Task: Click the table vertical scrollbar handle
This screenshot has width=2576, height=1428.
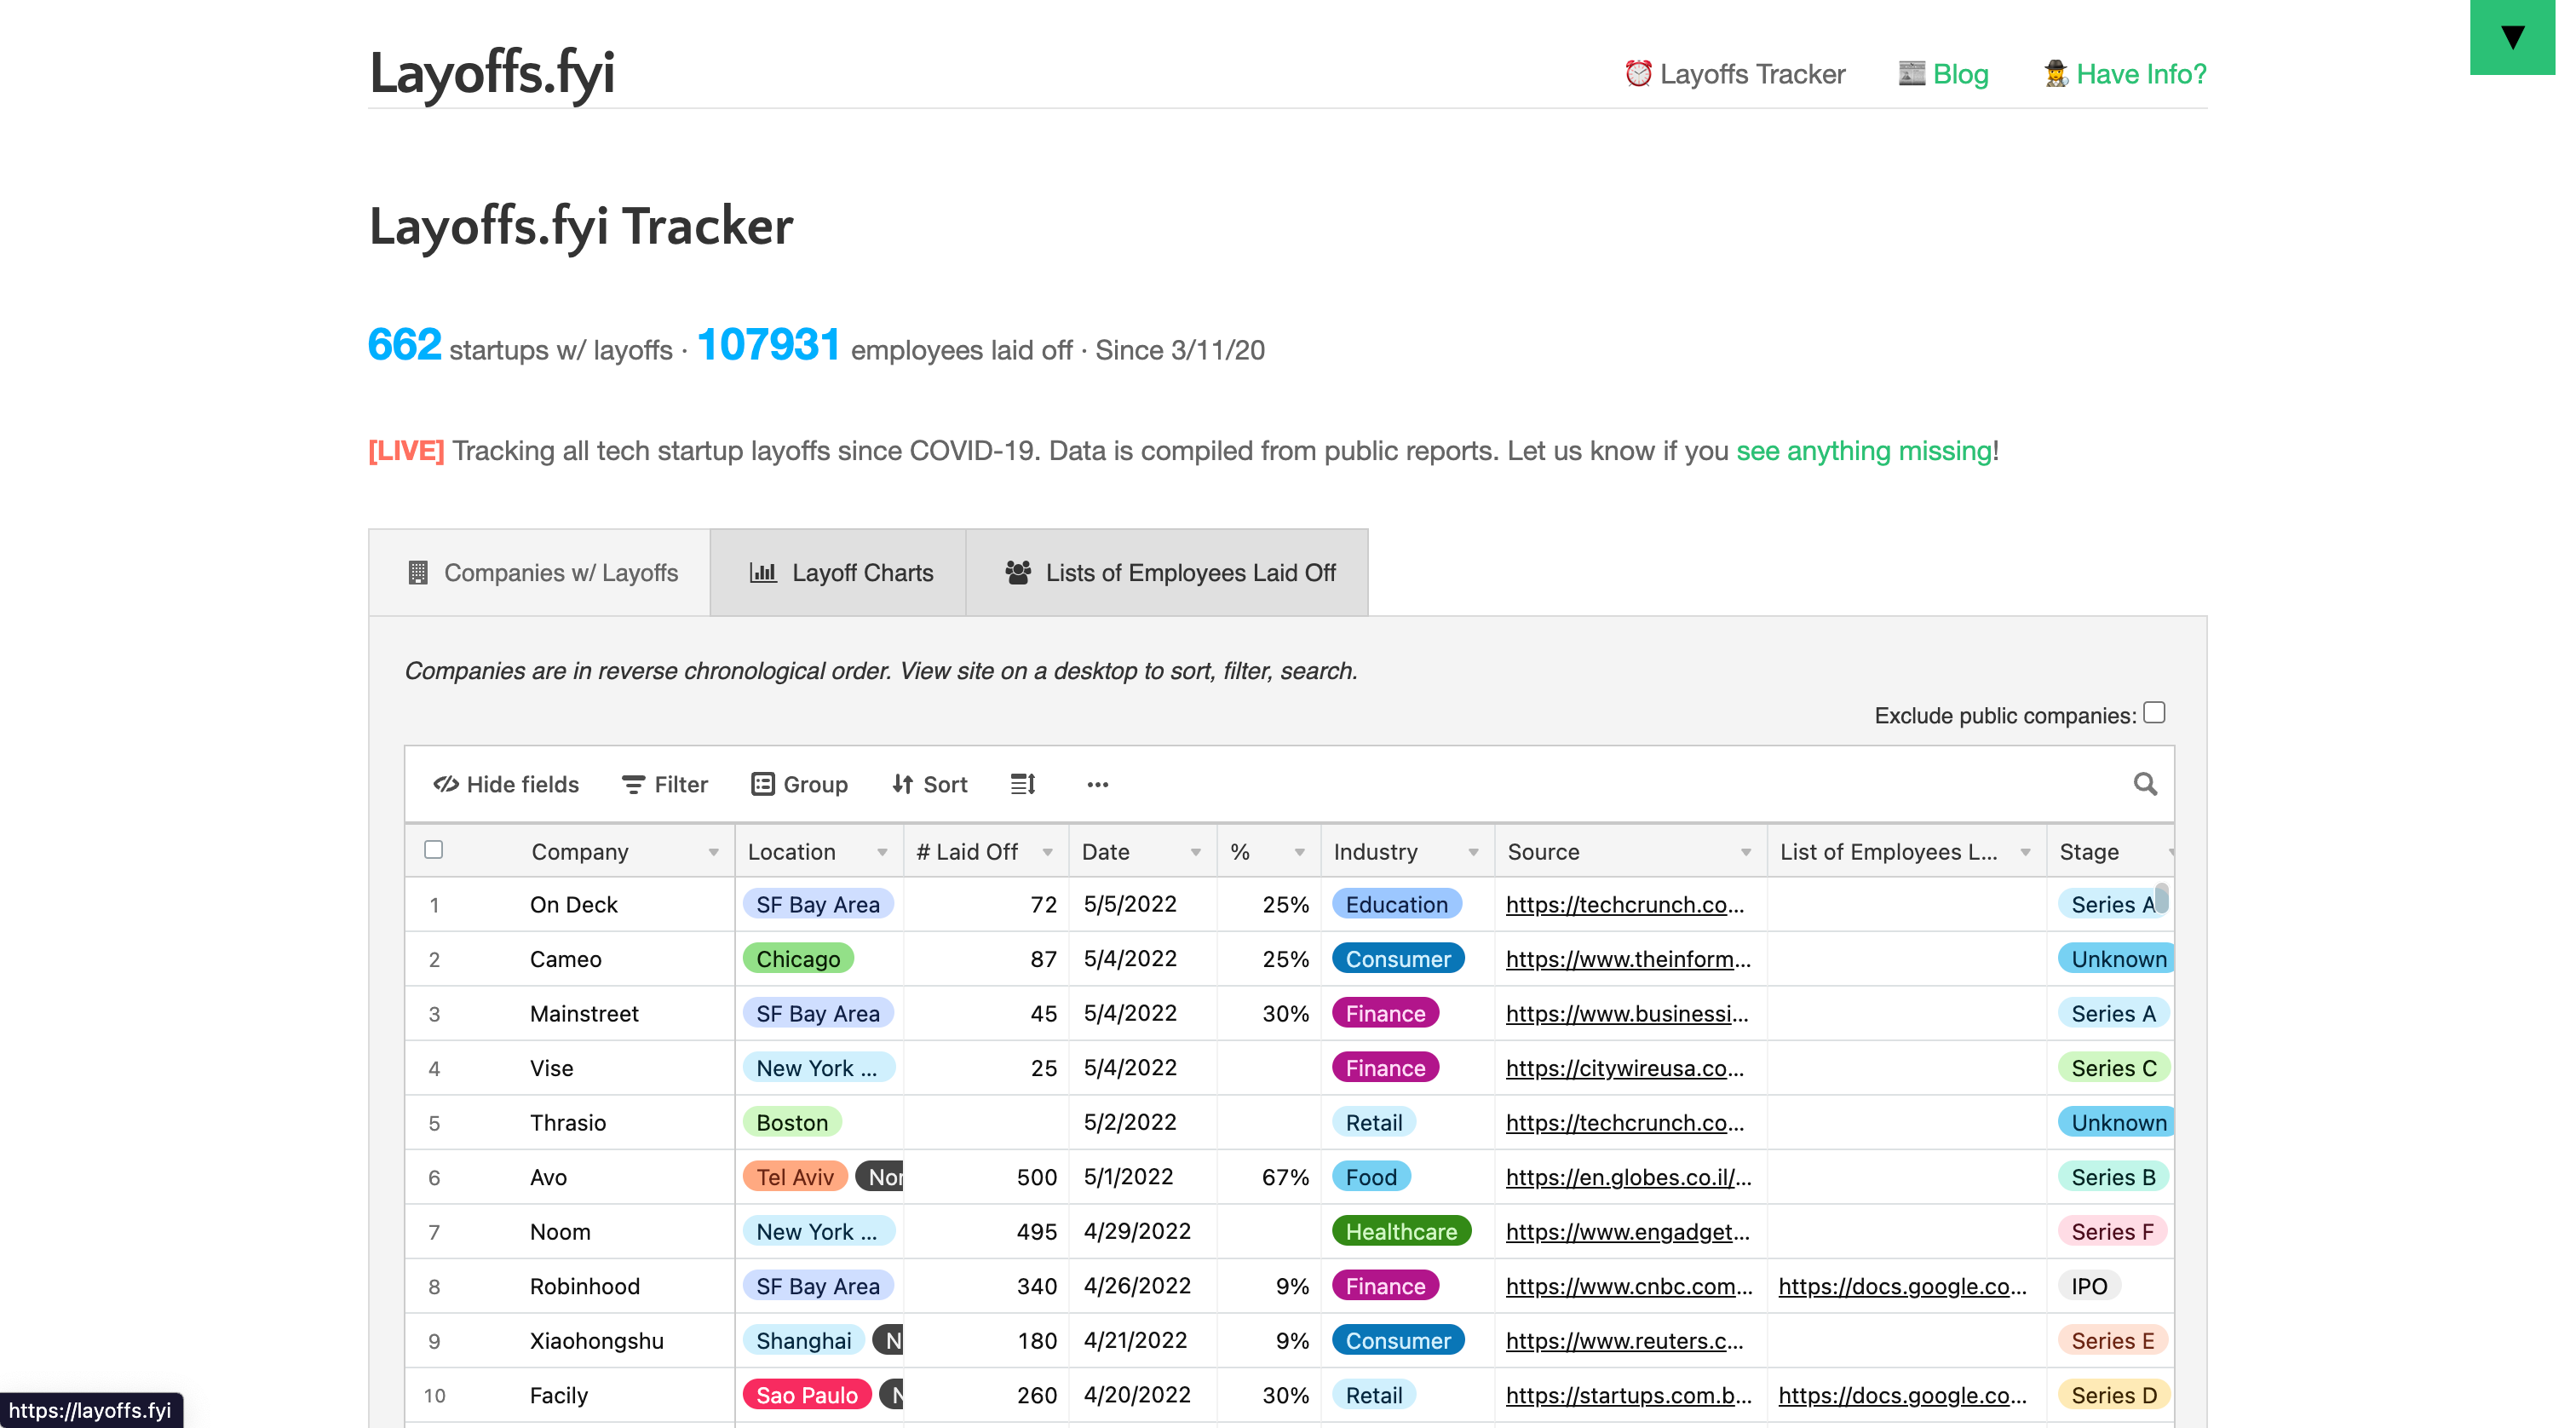Action: [x=2161, y=897]
